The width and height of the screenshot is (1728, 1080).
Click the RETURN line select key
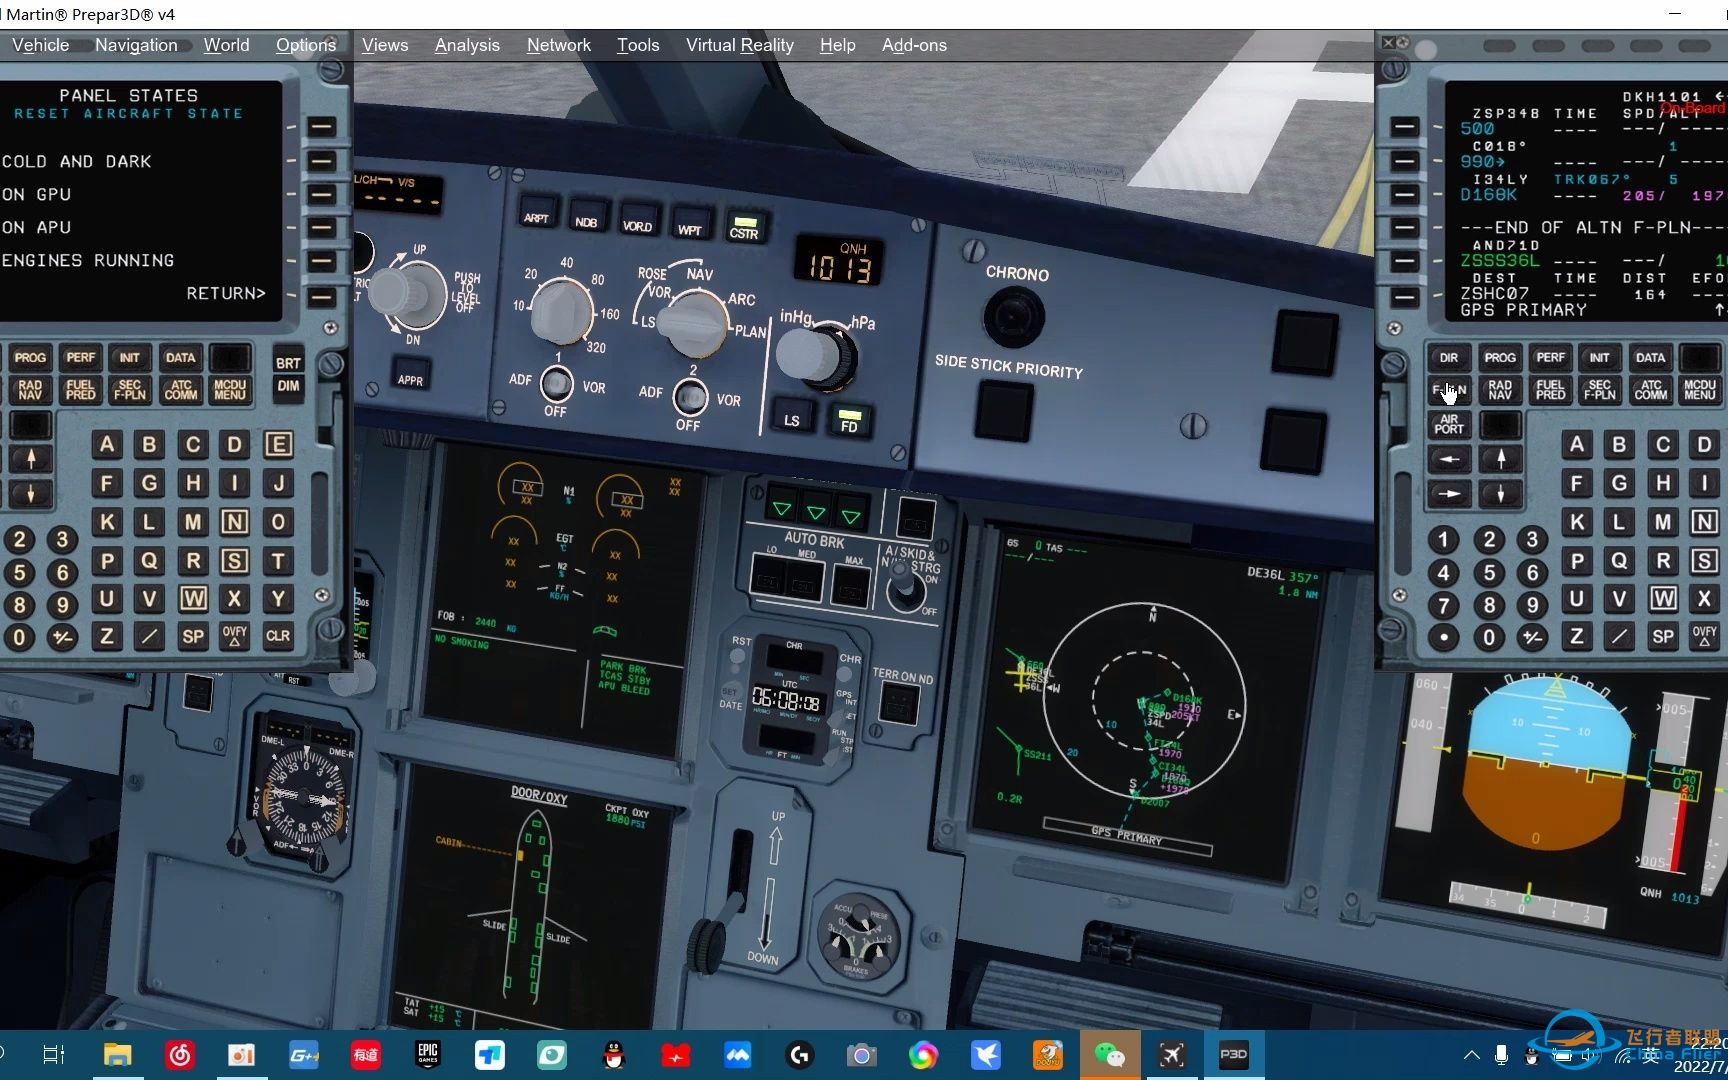321,296
